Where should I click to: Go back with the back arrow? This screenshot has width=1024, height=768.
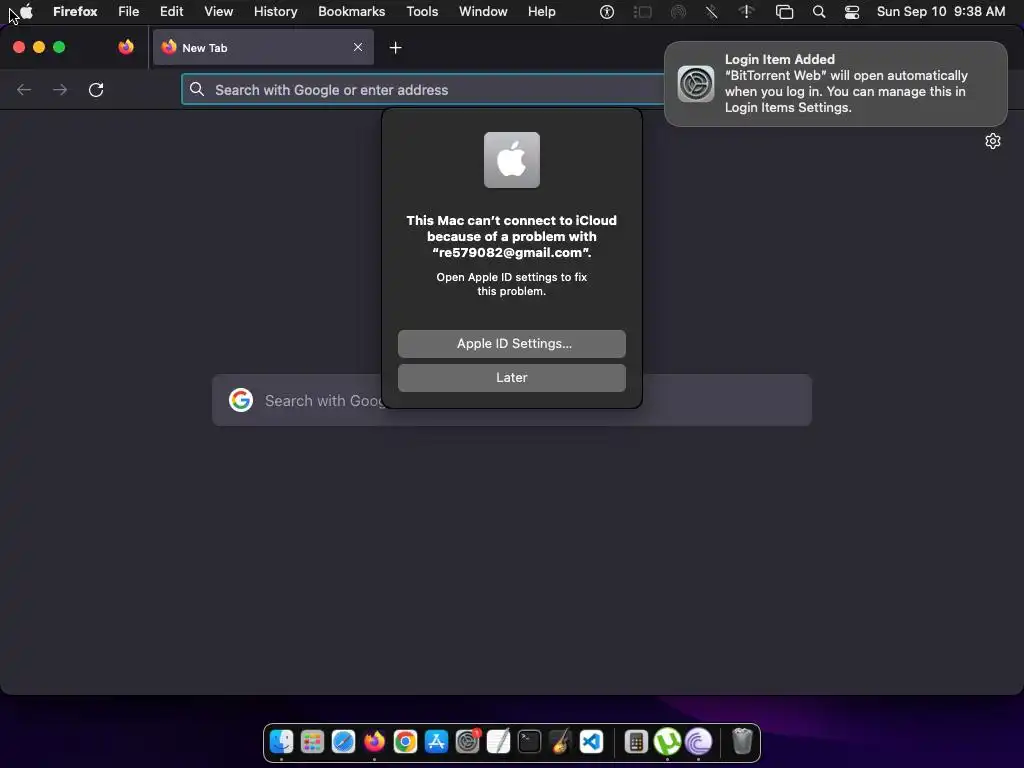coord(24,89)
